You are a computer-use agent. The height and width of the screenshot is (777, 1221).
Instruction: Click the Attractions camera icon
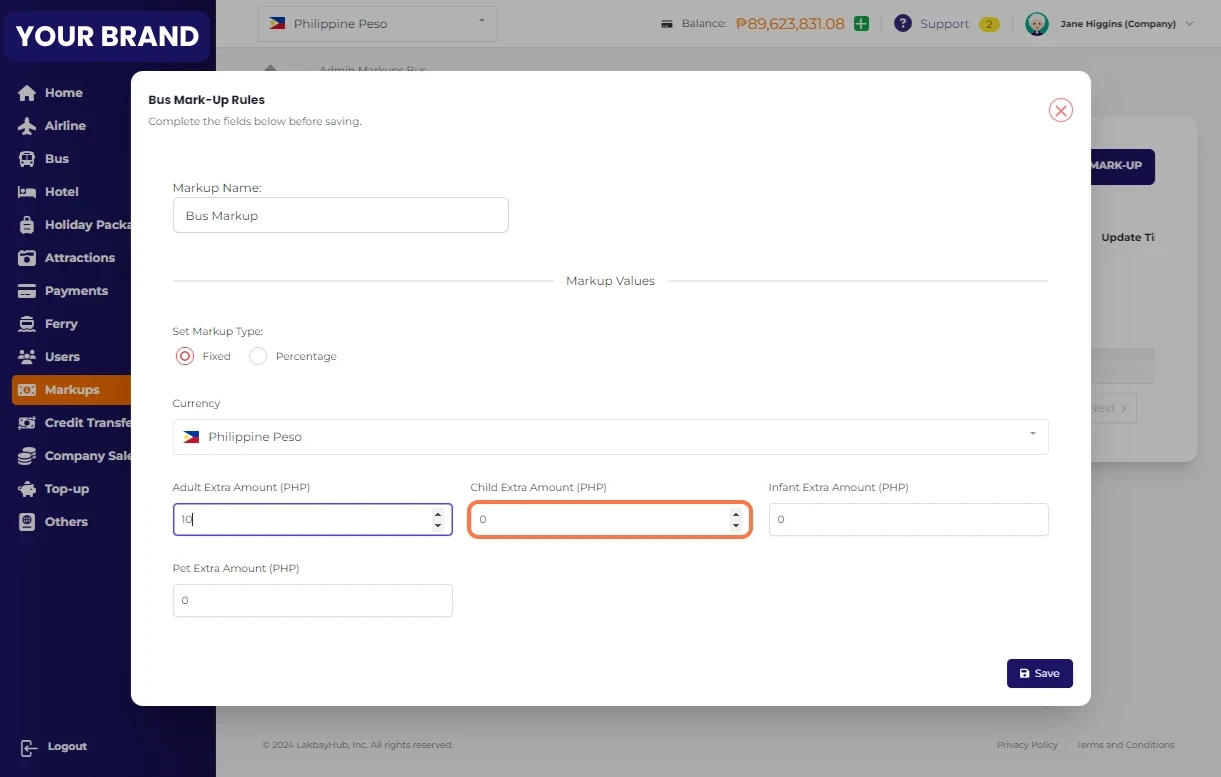[27, 258]
